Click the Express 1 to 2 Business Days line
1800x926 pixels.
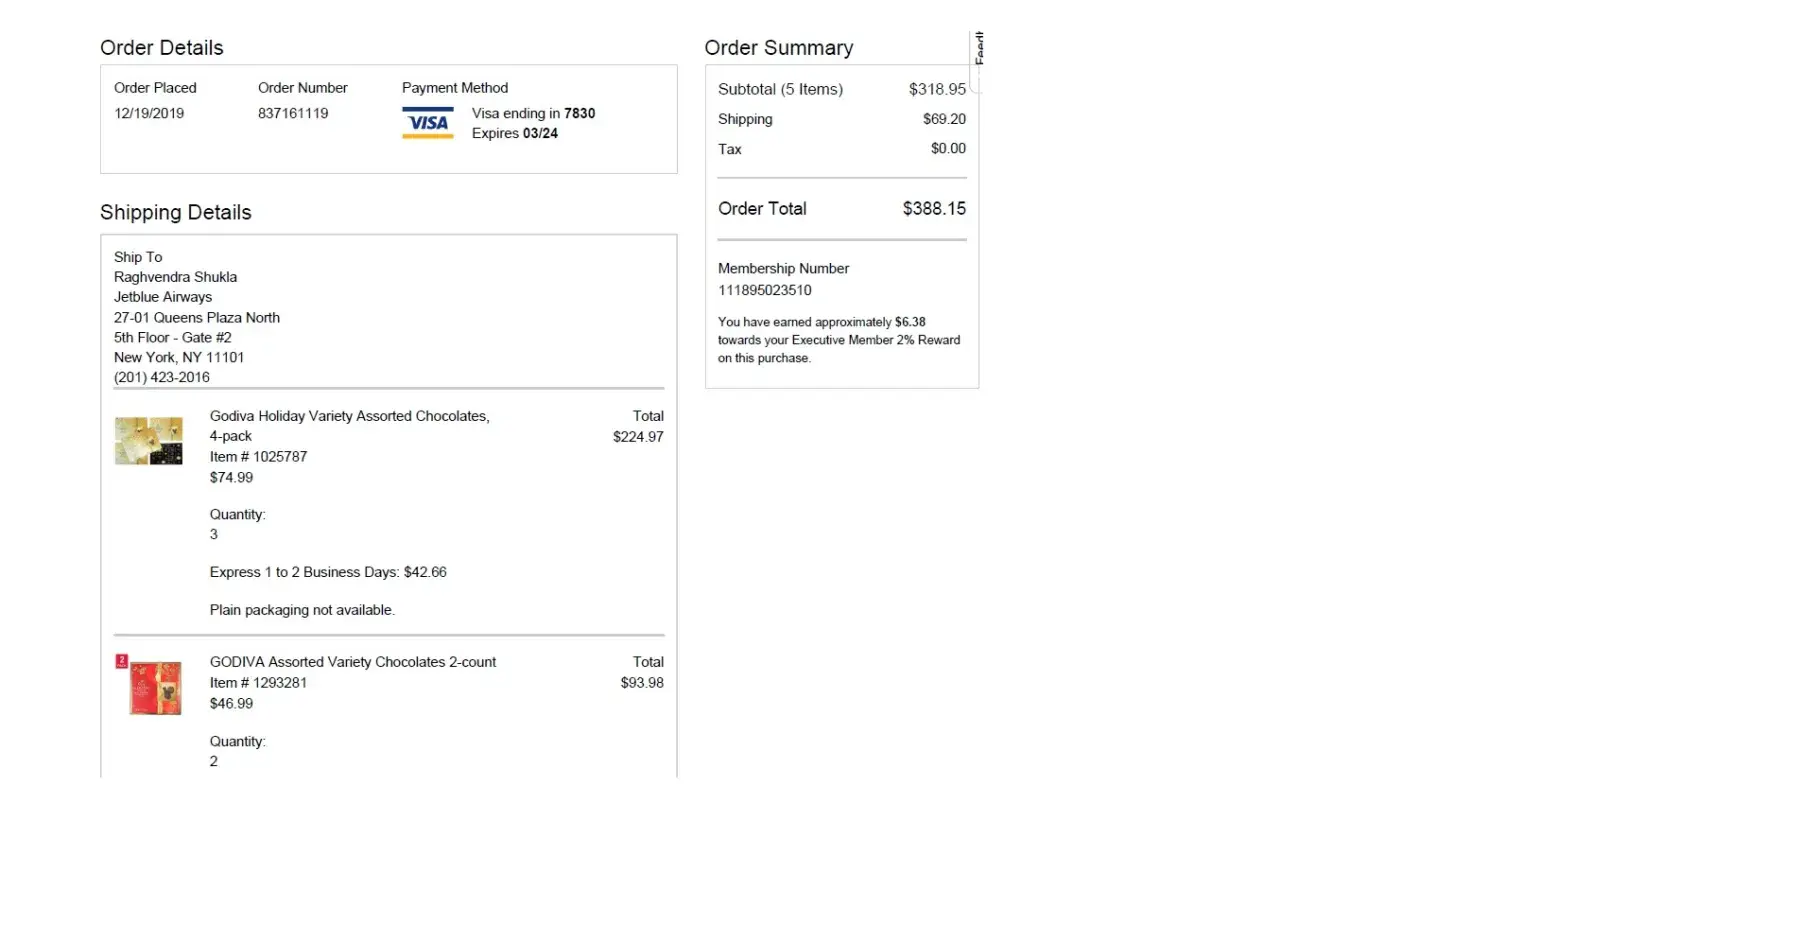tap(328, 572)
